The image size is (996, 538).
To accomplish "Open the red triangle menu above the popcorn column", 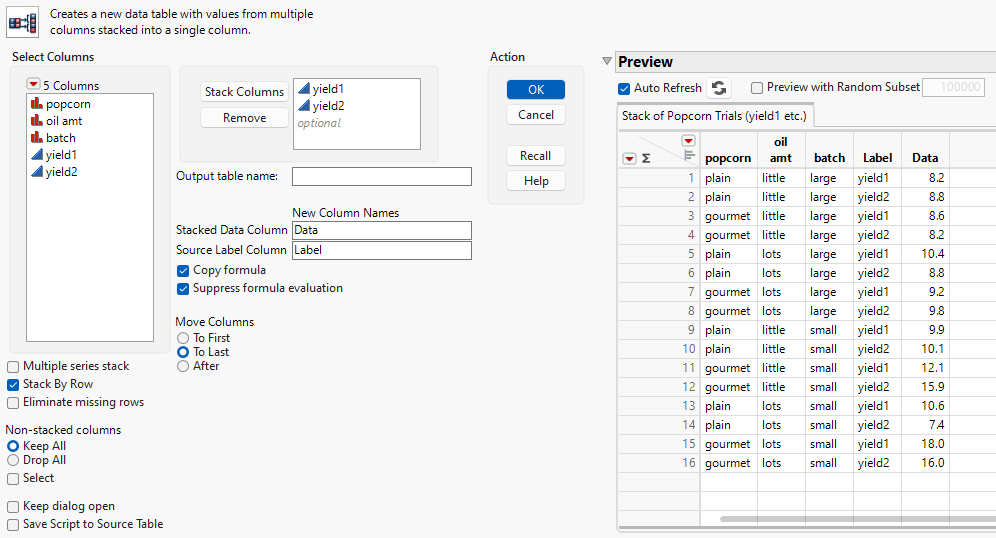I will point(688,142).
